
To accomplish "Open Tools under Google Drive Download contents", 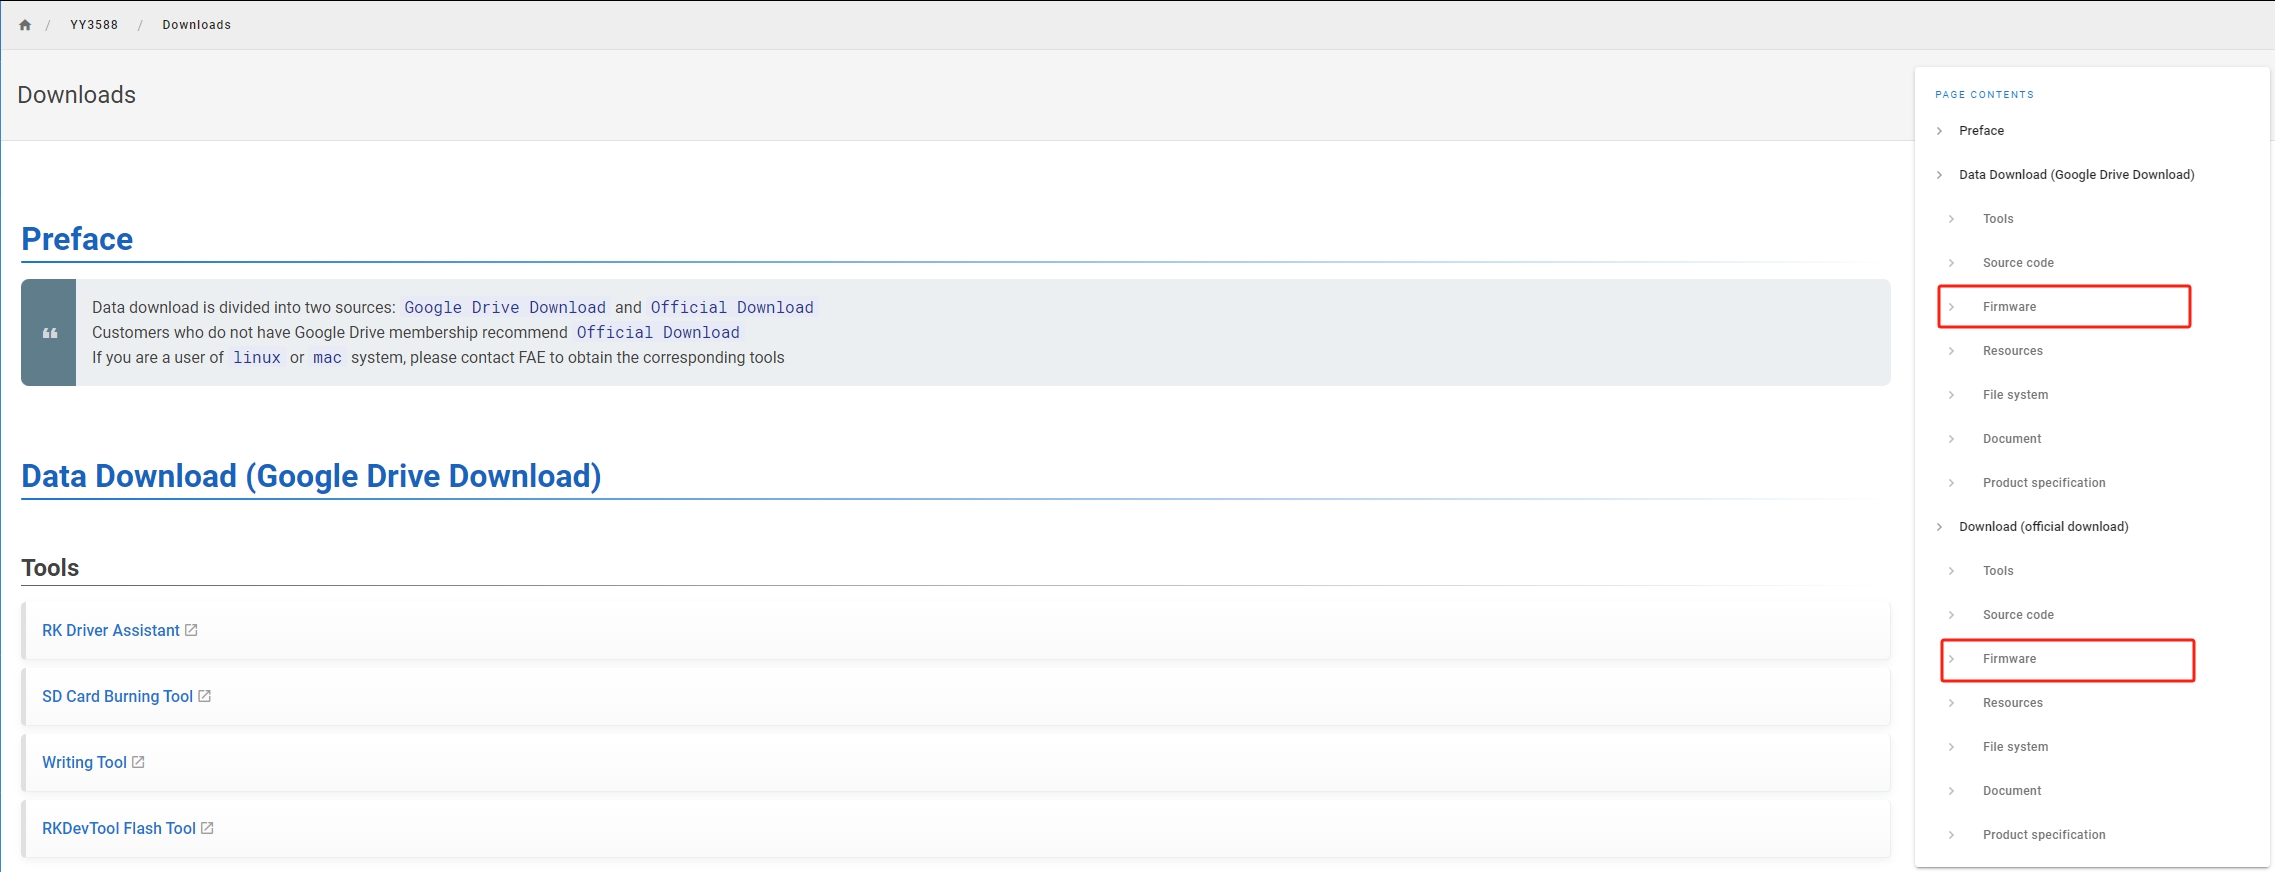I will pyautogui.click(x=1998, y=219).
